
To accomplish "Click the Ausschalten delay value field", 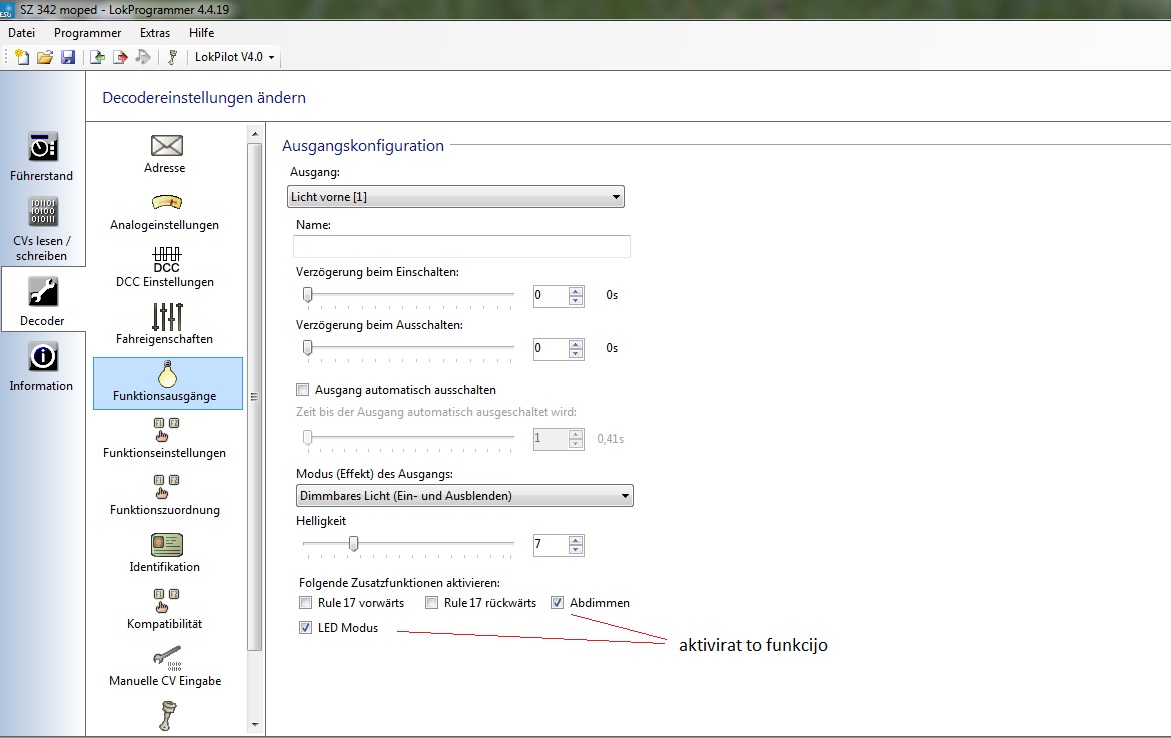I will click(550, 348).
